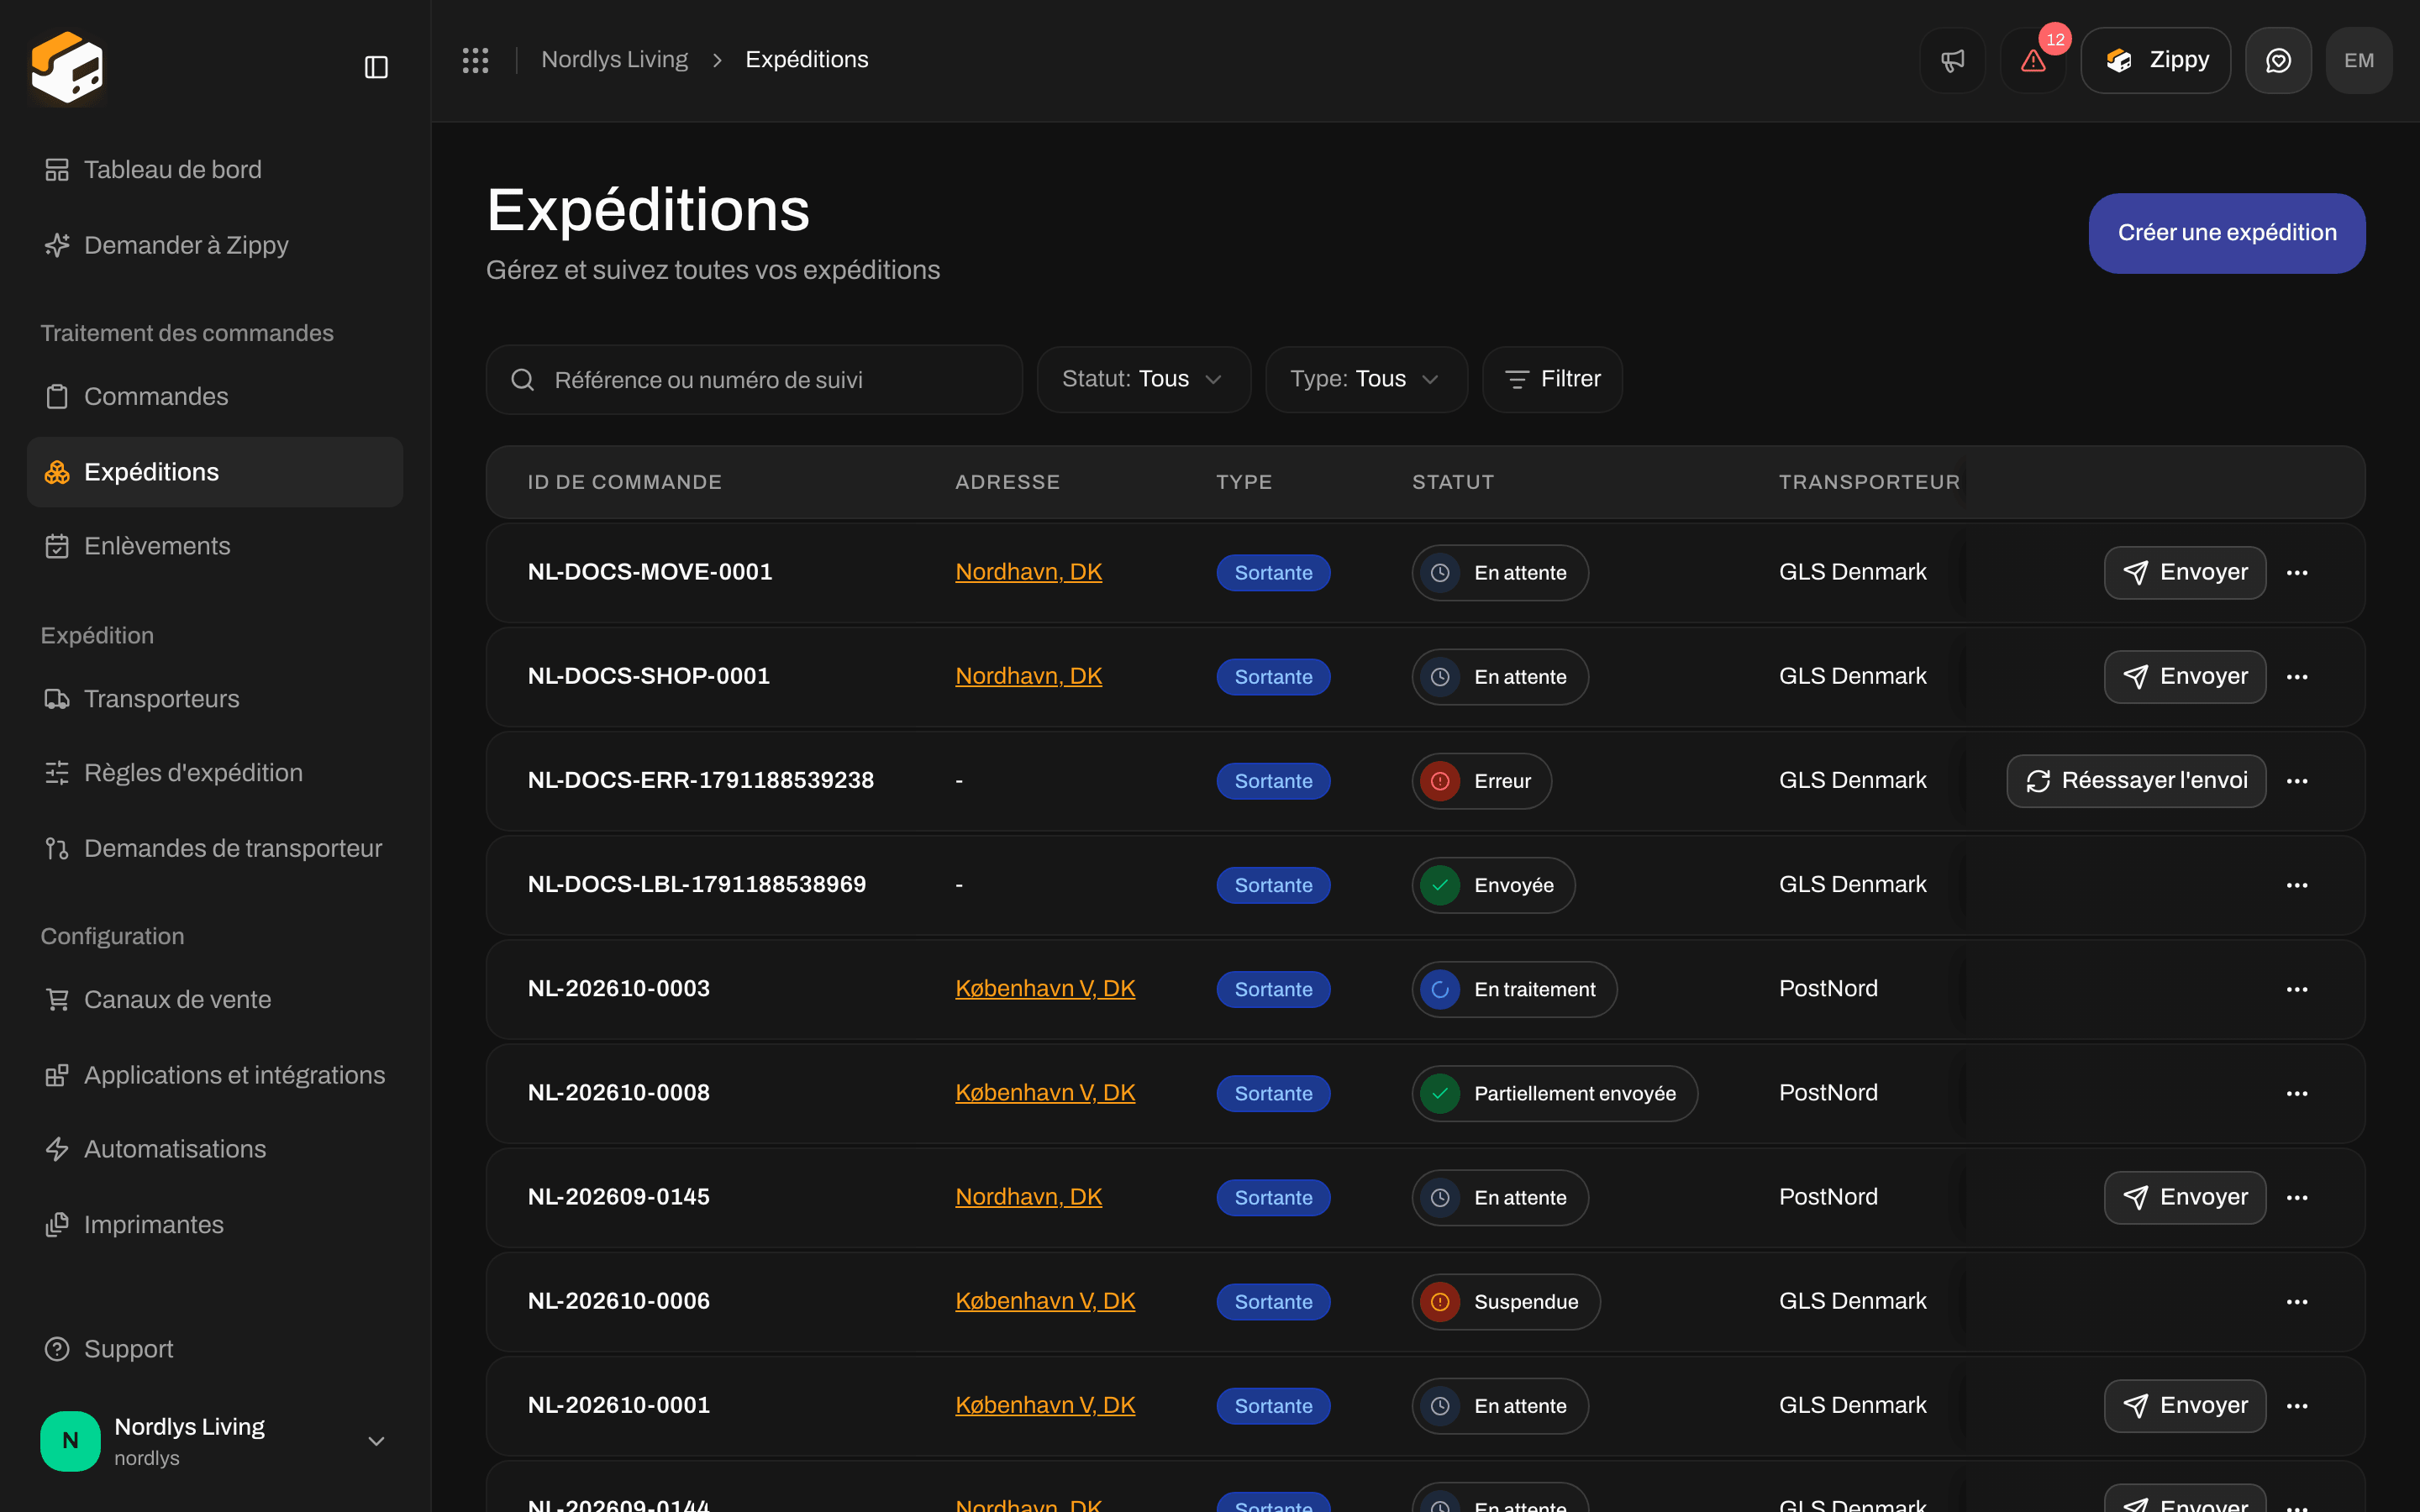Open Demandes de transporteur in sidebar
Screen dimensions: 2420x1512
coord(214,848)
